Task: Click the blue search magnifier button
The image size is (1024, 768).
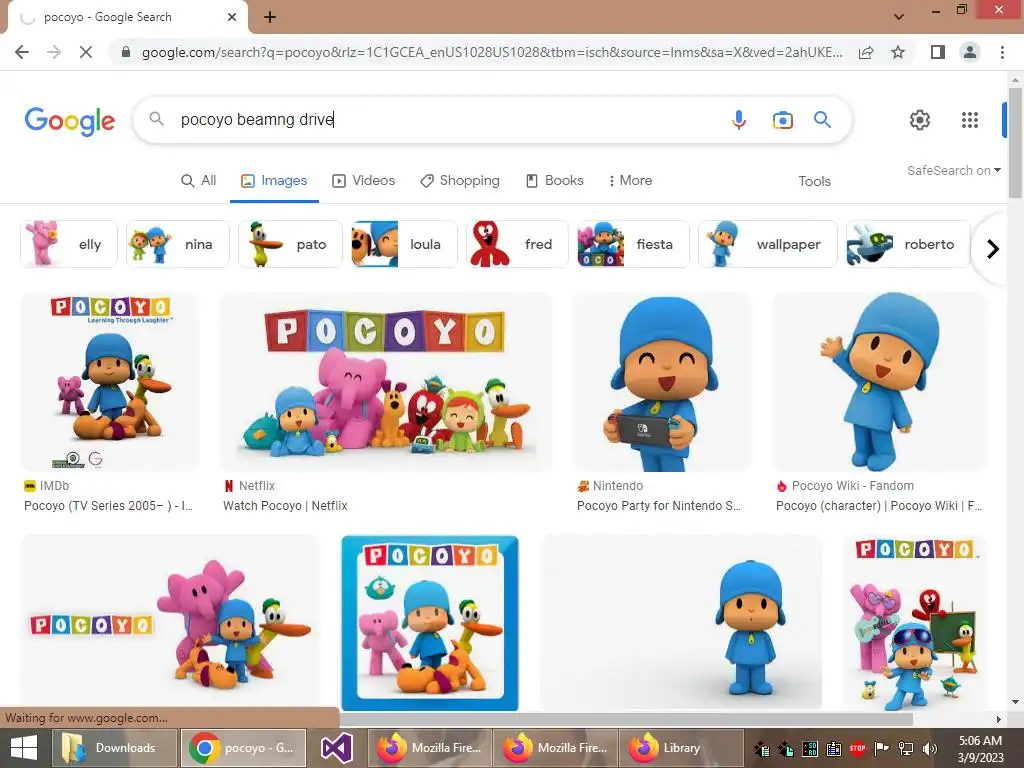Action: 822,120
